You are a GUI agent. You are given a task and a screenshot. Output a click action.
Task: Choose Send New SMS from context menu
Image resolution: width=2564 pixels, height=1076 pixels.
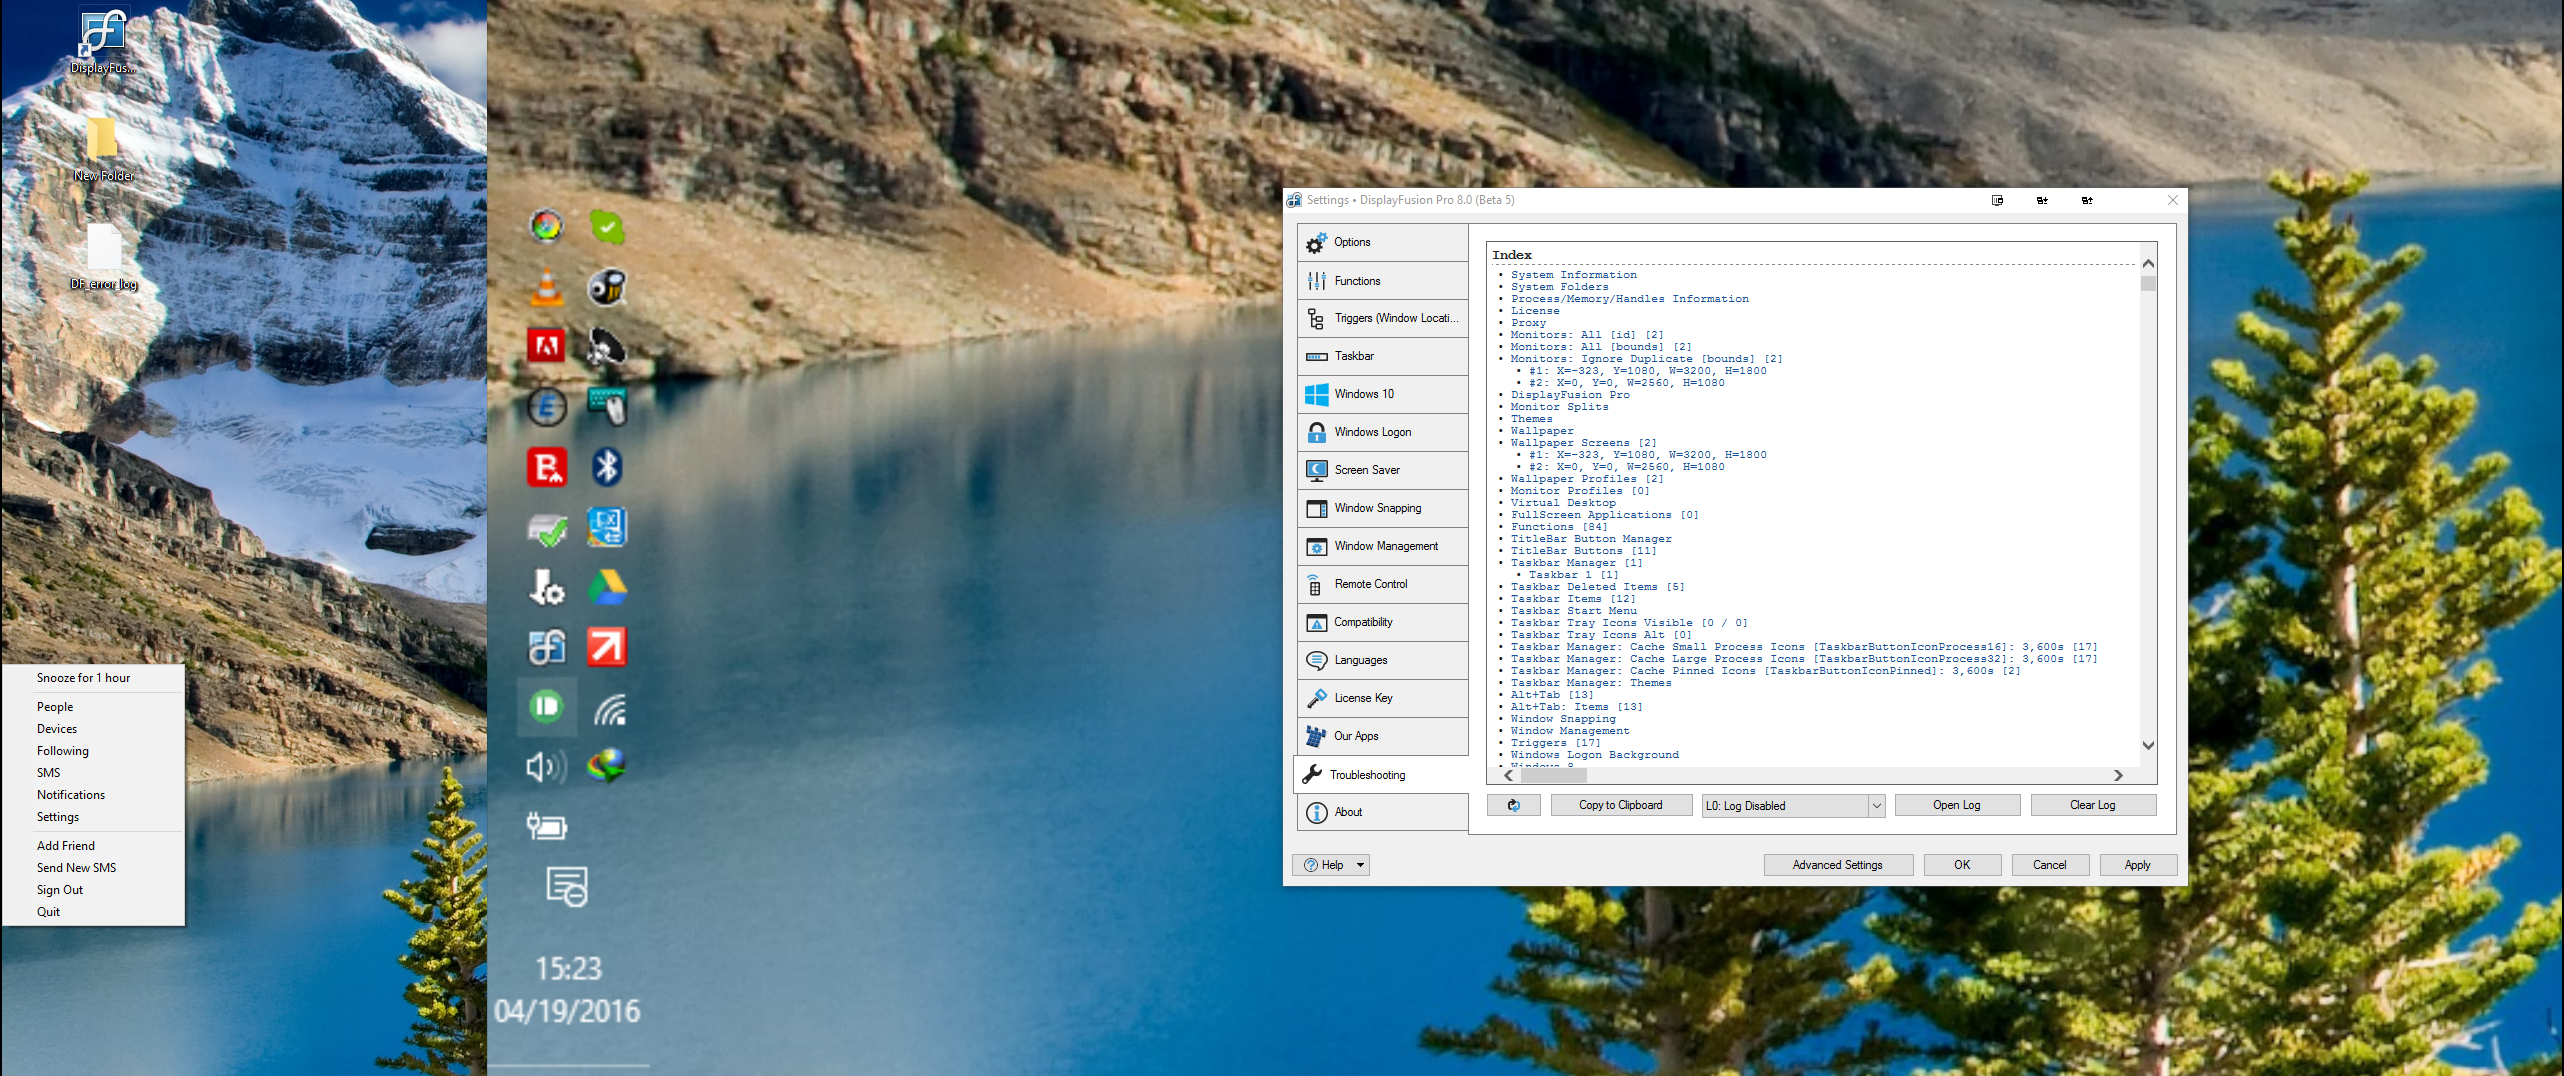(76, 868)
